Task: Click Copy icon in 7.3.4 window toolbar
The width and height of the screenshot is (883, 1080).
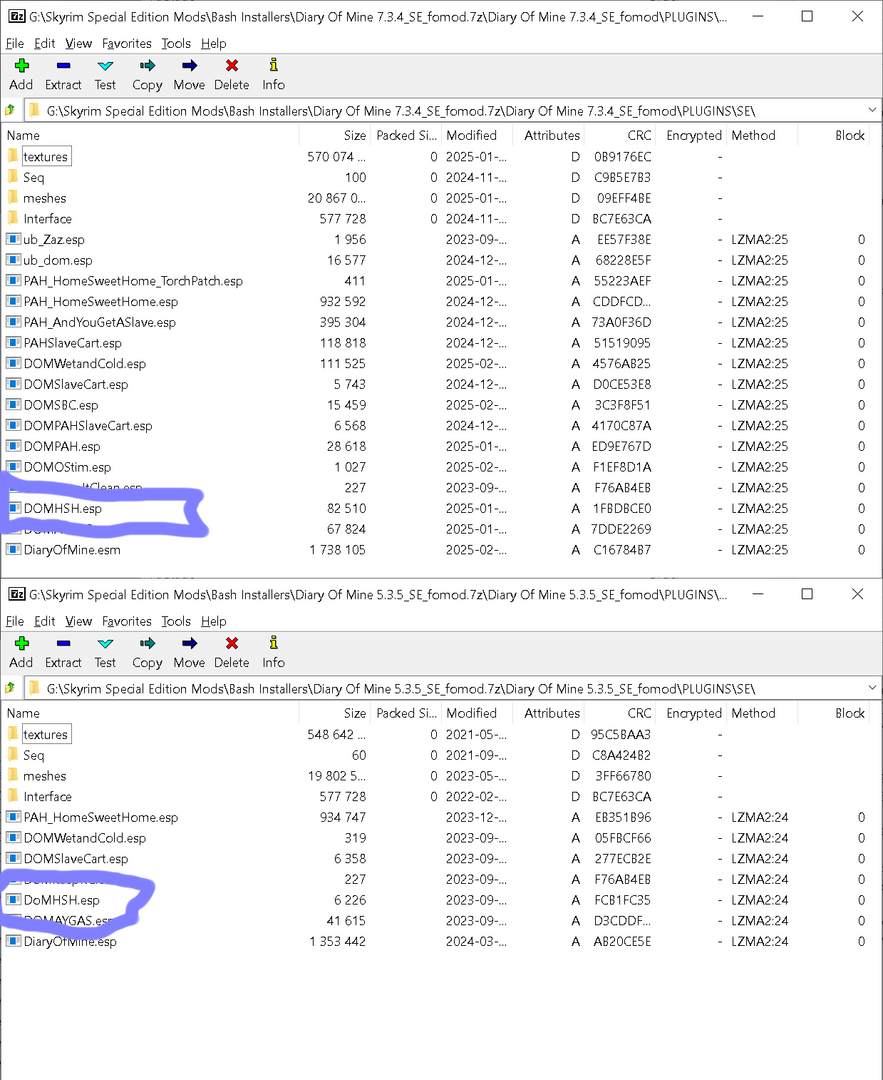Action: pos(147,65)
